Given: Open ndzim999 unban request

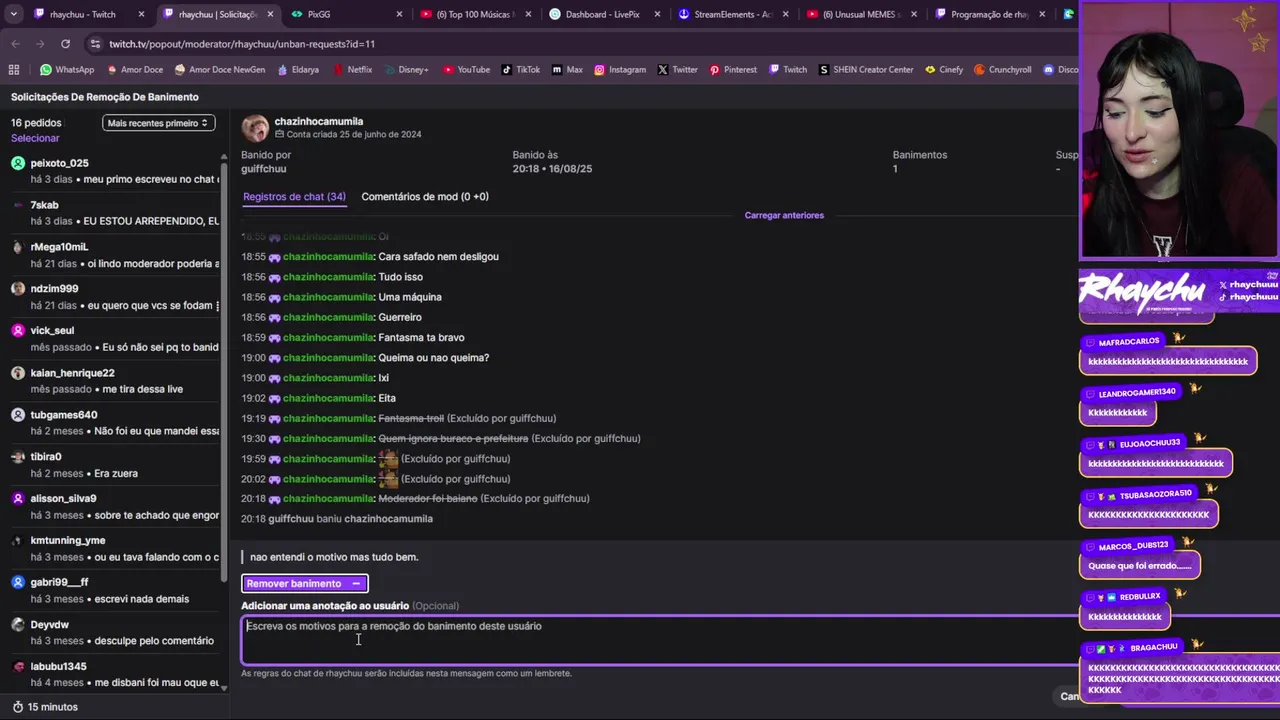Looking at the screenshot, I should tap(115, 297).
